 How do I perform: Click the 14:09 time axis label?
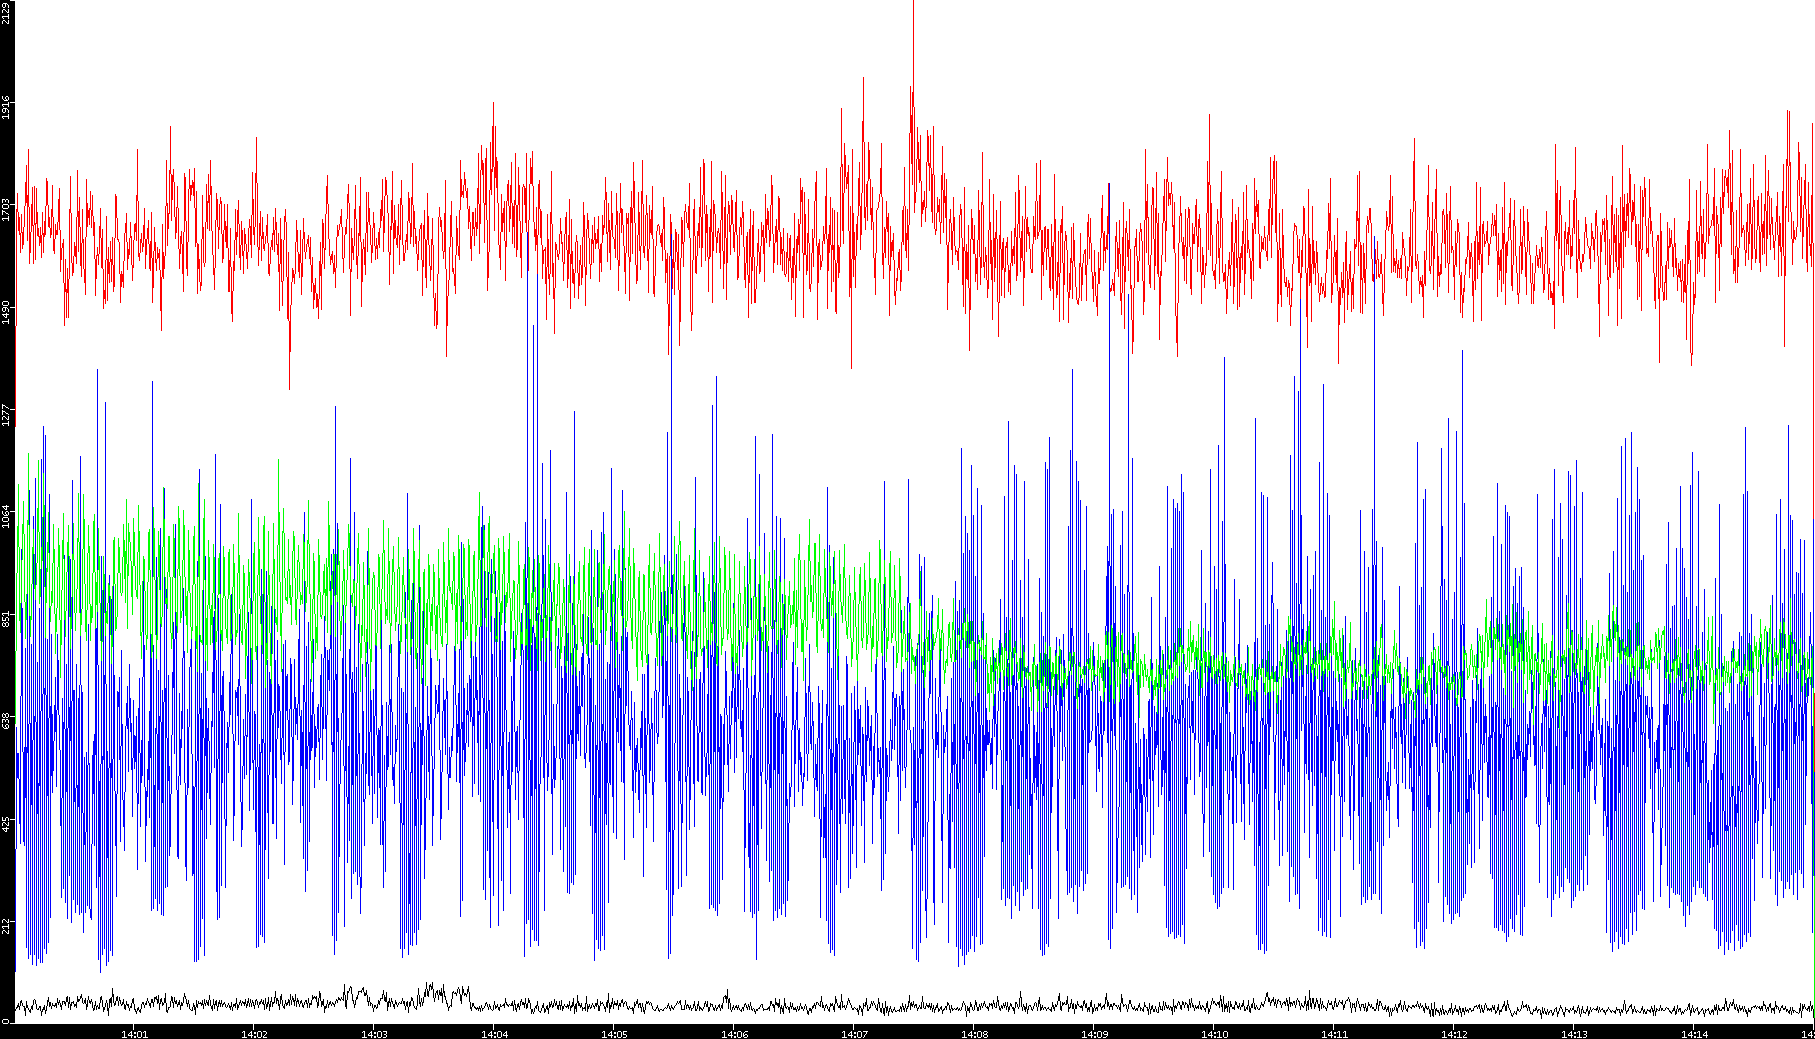pos(1094,1034)
